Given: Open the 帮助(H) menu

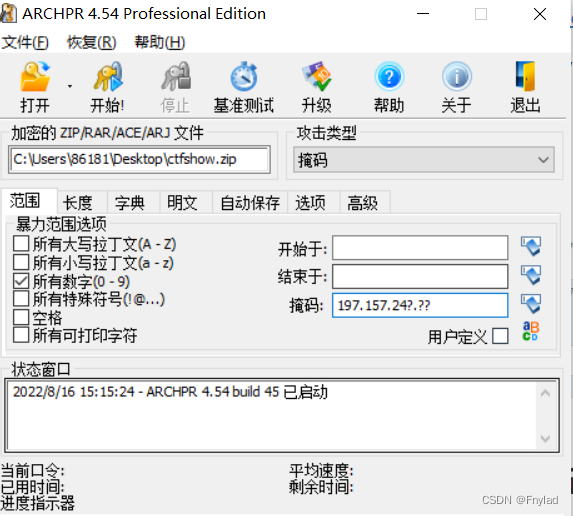Looking at the screenshot, I should 160,42.
